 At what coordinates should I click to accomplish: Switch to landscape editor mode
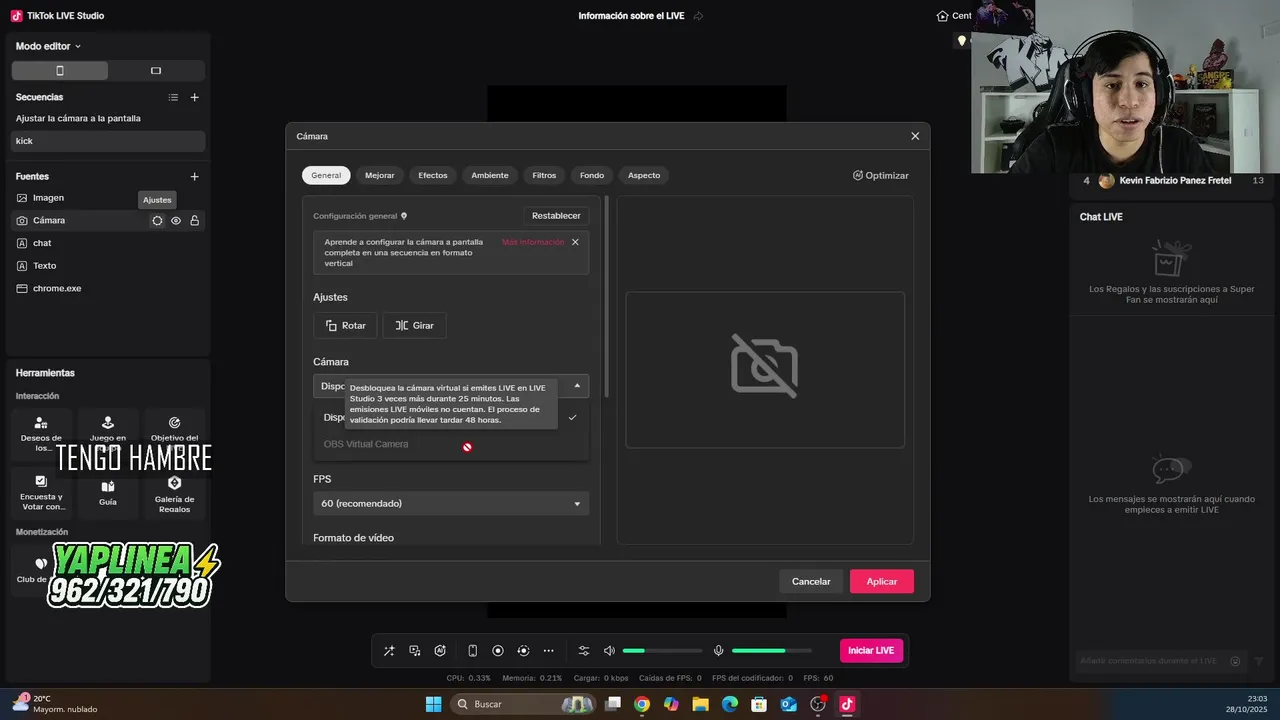coord(156,71)
